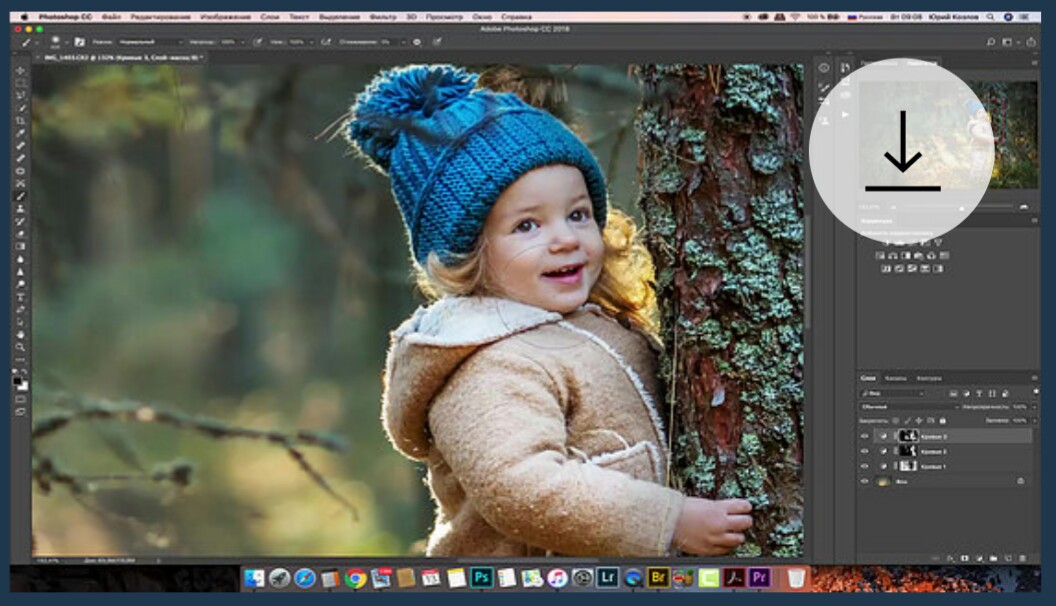Hide the Кривые 2 layer

point(865,451)
